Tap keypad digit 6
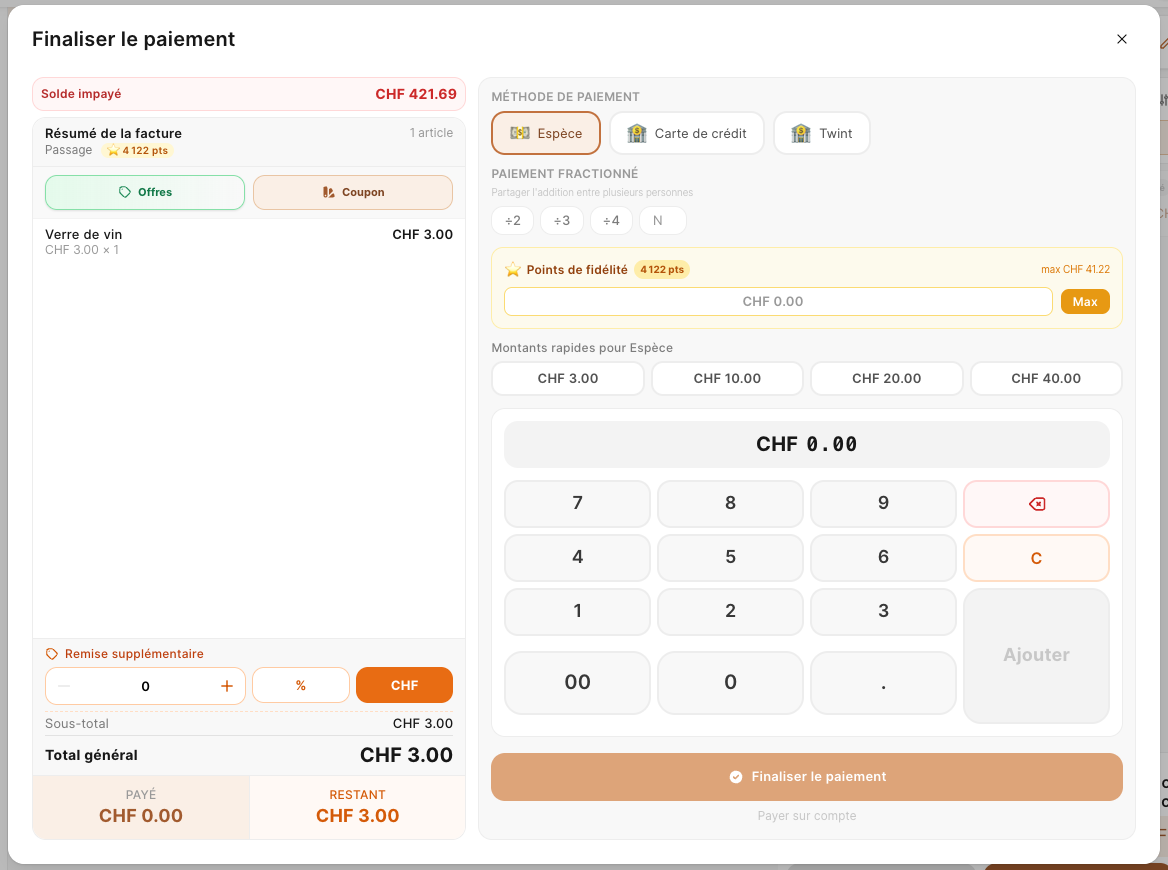The image size is (1168, 870). [x=883, y=557]
